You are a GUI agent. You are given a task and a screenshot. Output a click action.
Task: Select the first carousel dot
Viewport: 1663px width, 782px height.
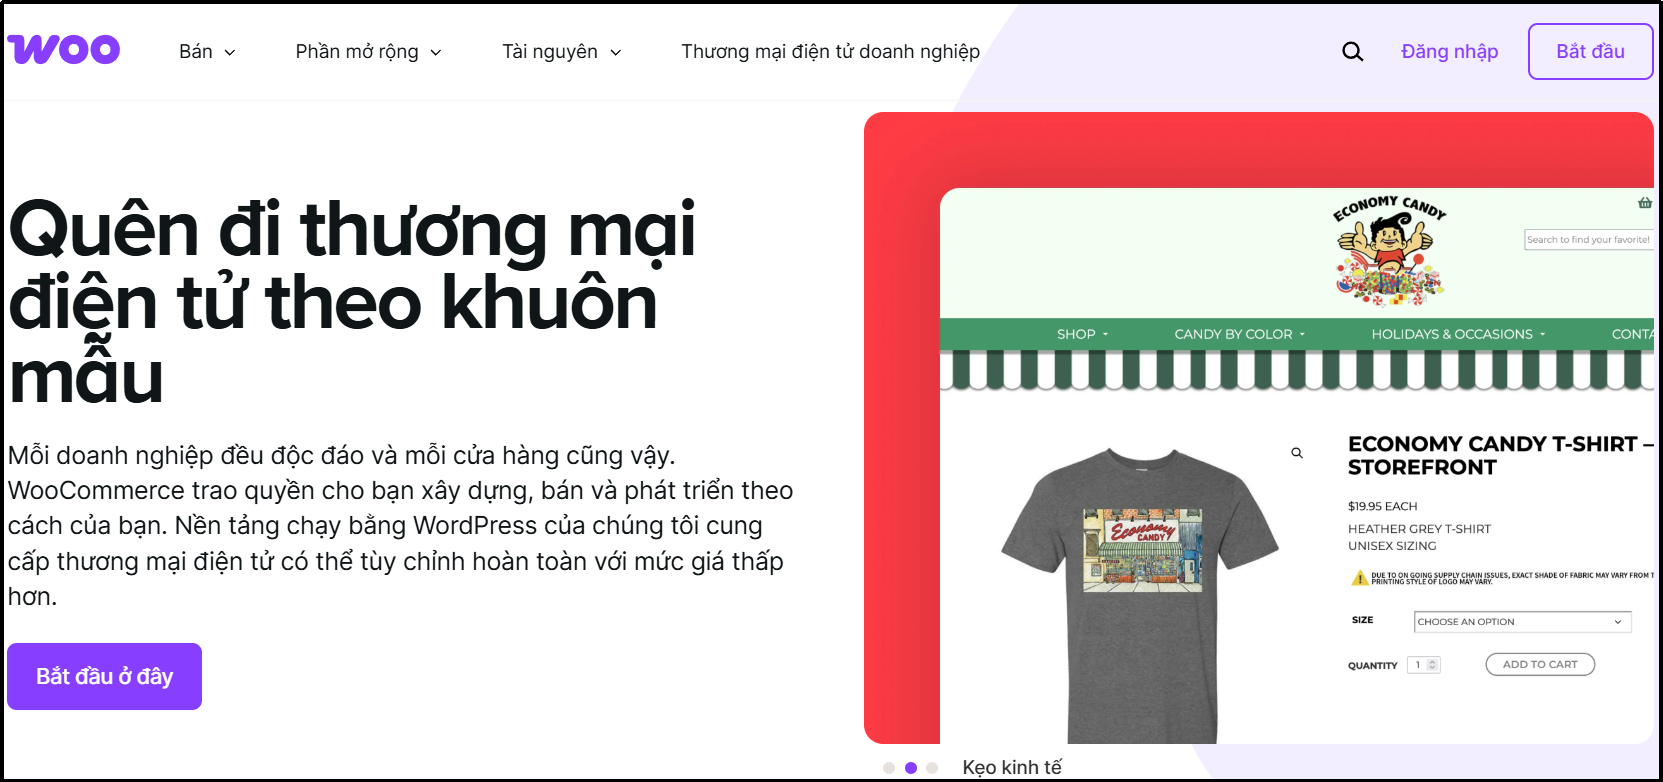click(x=889, y=768)
